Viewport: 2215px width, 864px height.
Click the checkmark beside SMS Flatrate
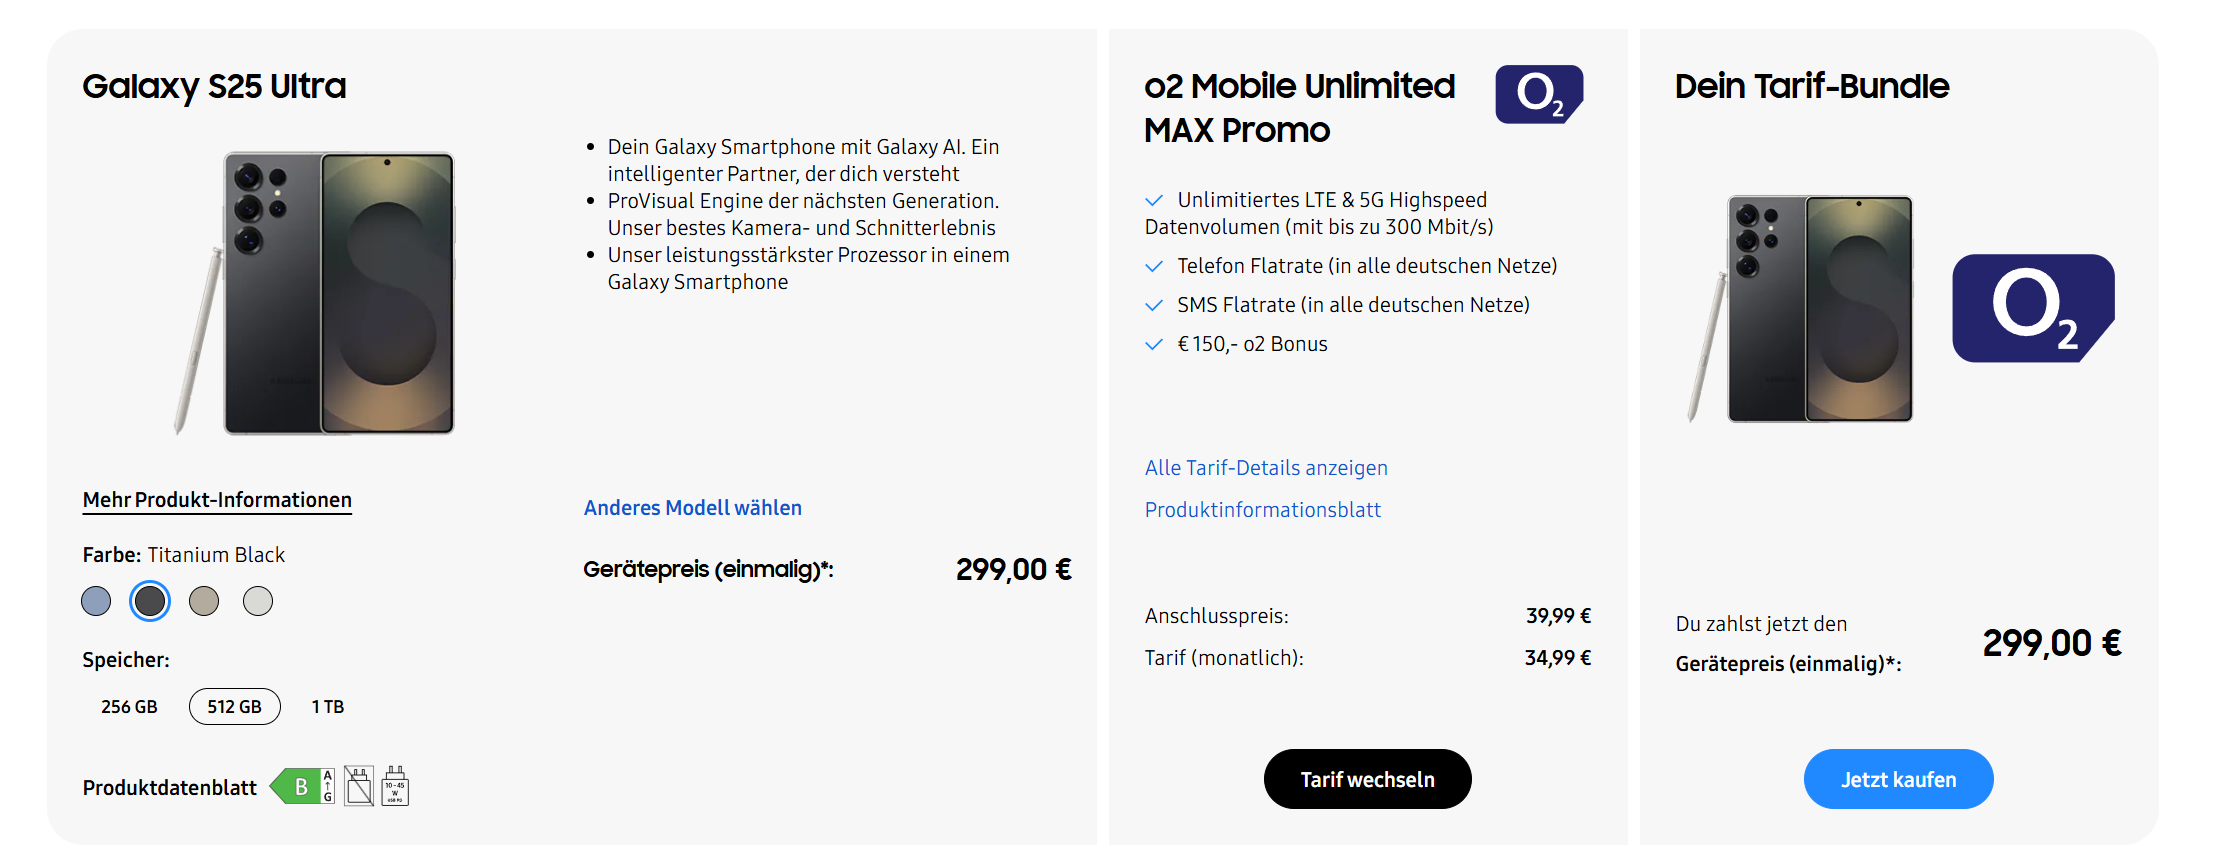(1154, 305)
